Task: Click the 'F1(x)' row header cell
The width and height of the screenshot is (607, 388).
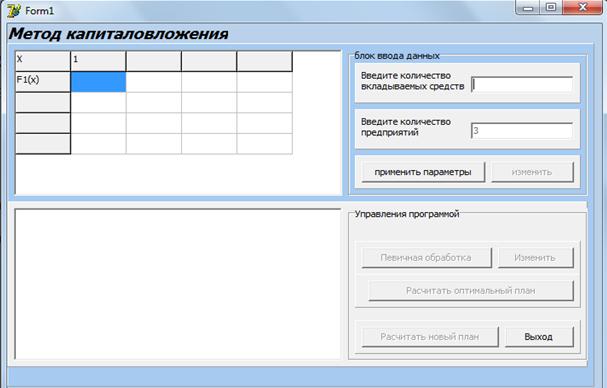Action: [43, 82]
